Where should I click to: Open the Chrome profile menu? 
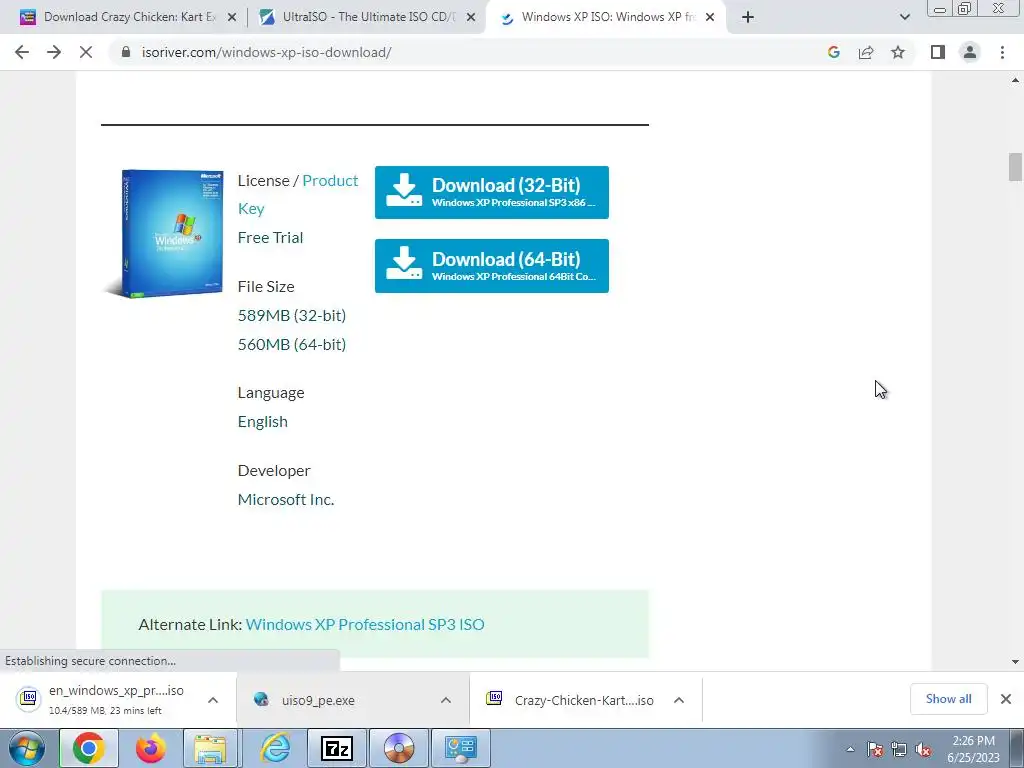(970, 52)
